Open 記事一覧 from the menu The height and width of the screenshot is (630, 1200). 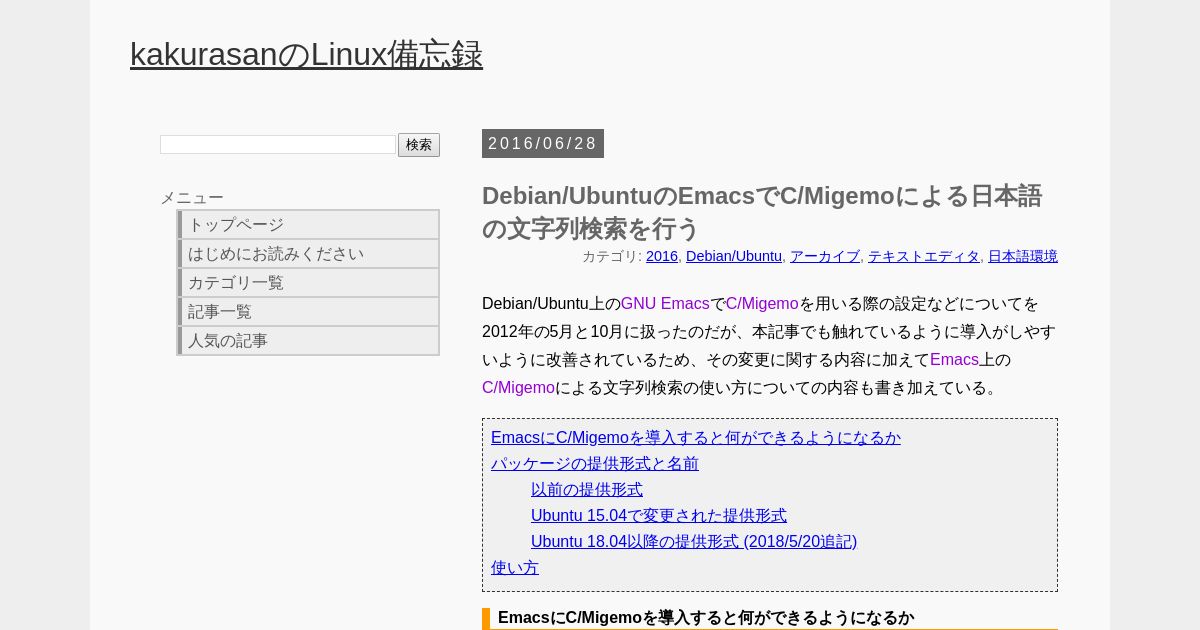point(309,312)
